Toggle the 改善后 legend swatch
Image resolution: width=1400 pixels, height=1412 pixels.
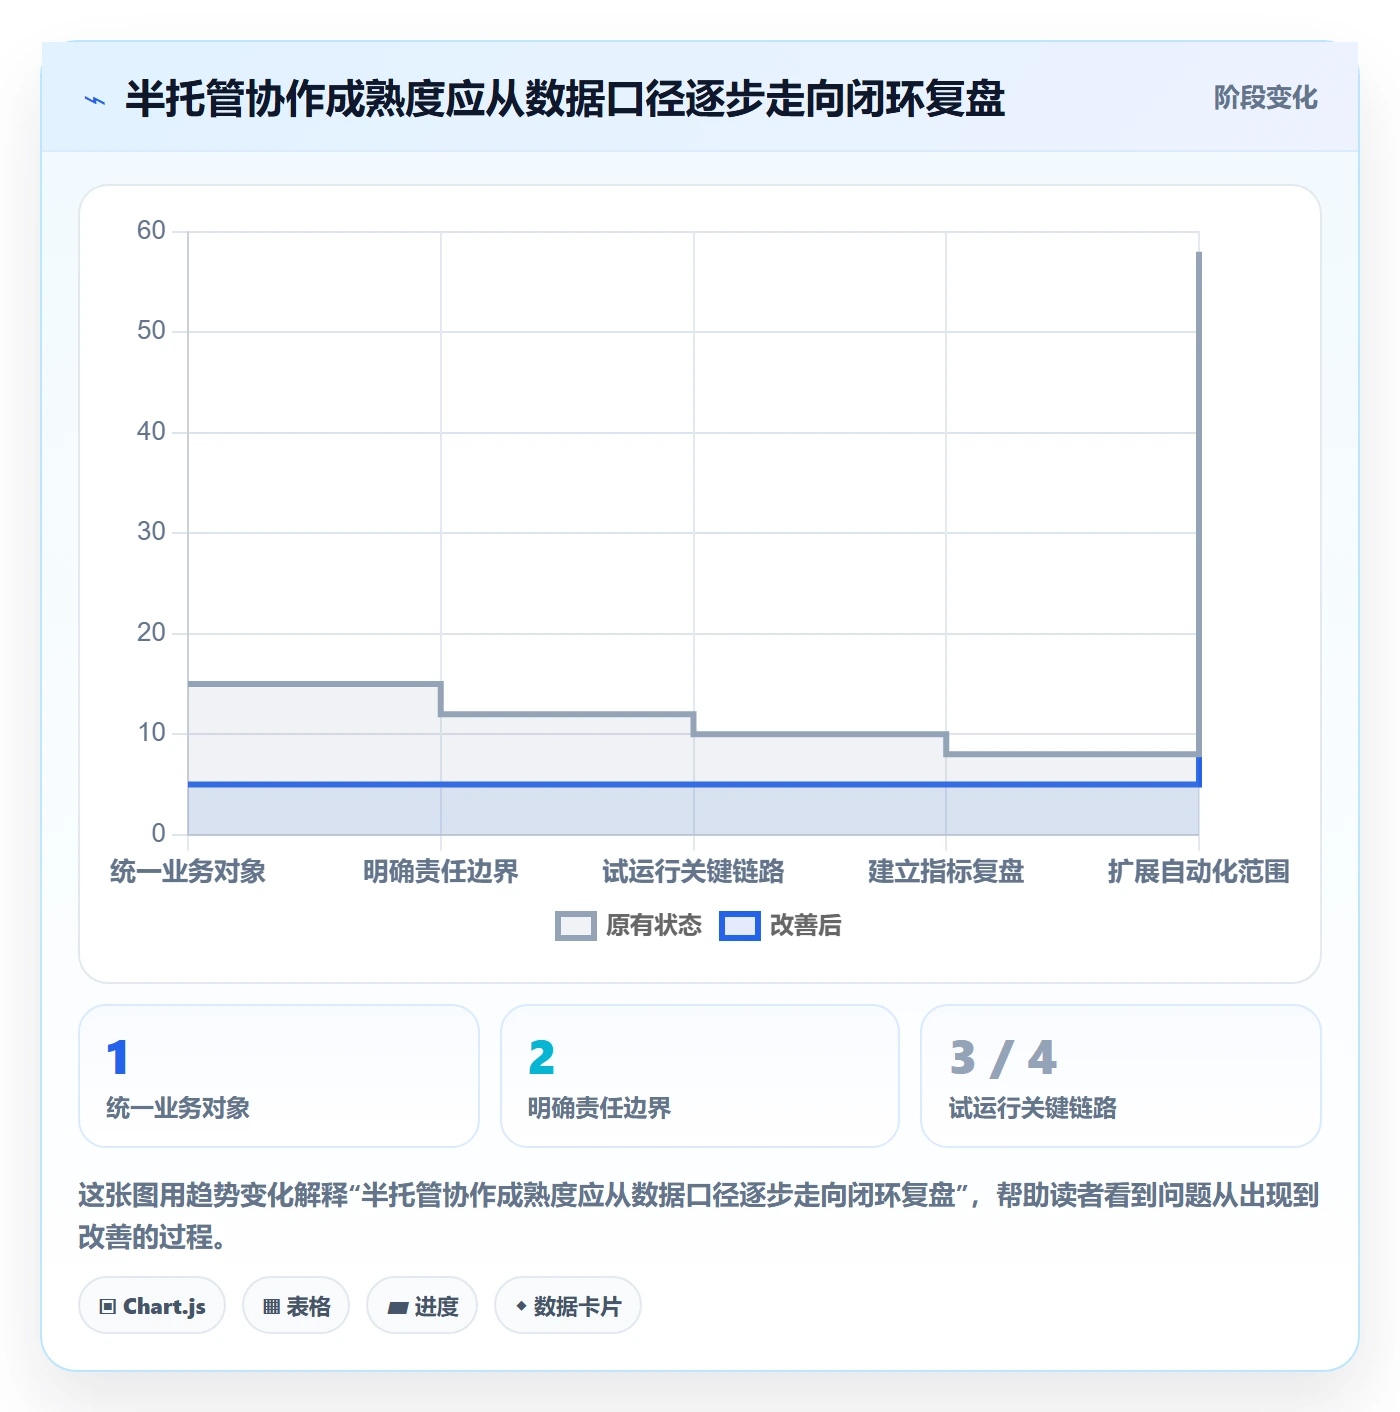coord(739,926)
